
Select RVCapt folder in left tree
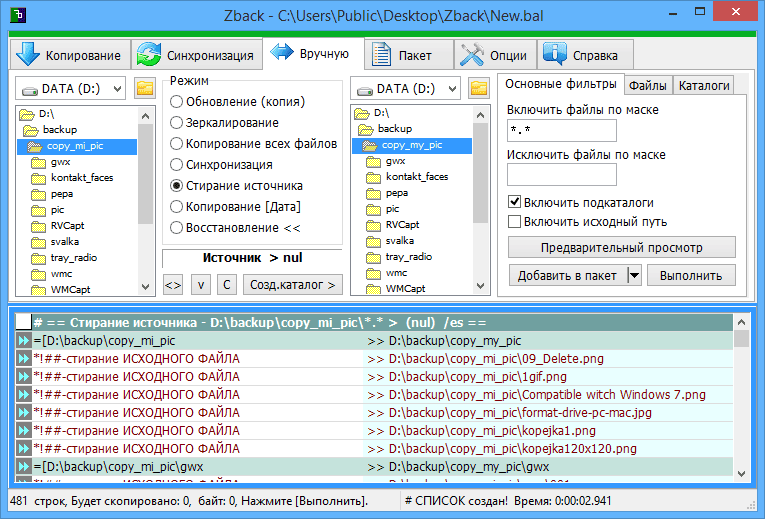pyautogui.click(x=67, y=225)
